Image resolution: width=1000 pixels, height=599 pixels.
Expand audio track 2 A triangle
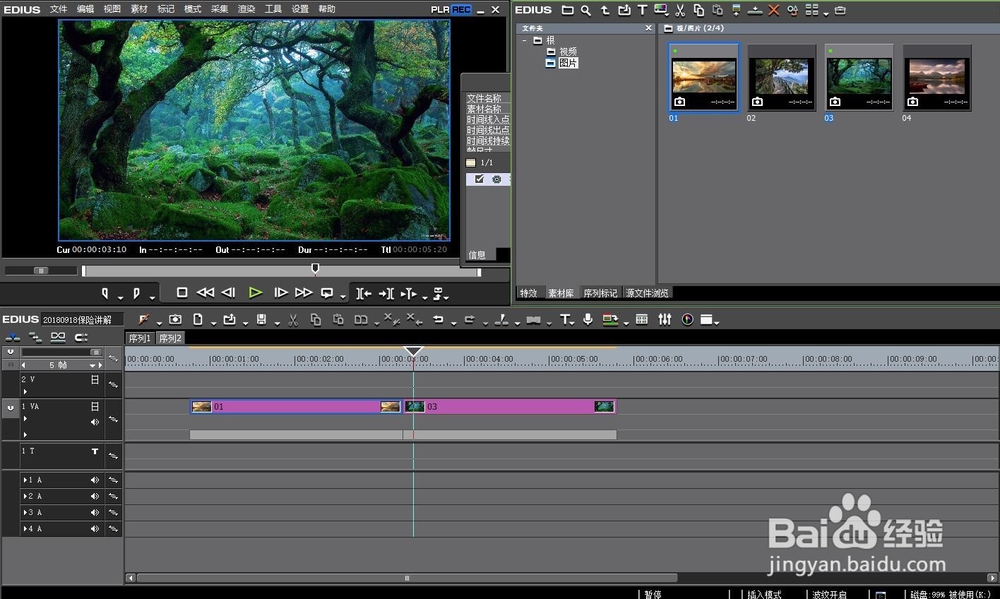tap(25, 496)
